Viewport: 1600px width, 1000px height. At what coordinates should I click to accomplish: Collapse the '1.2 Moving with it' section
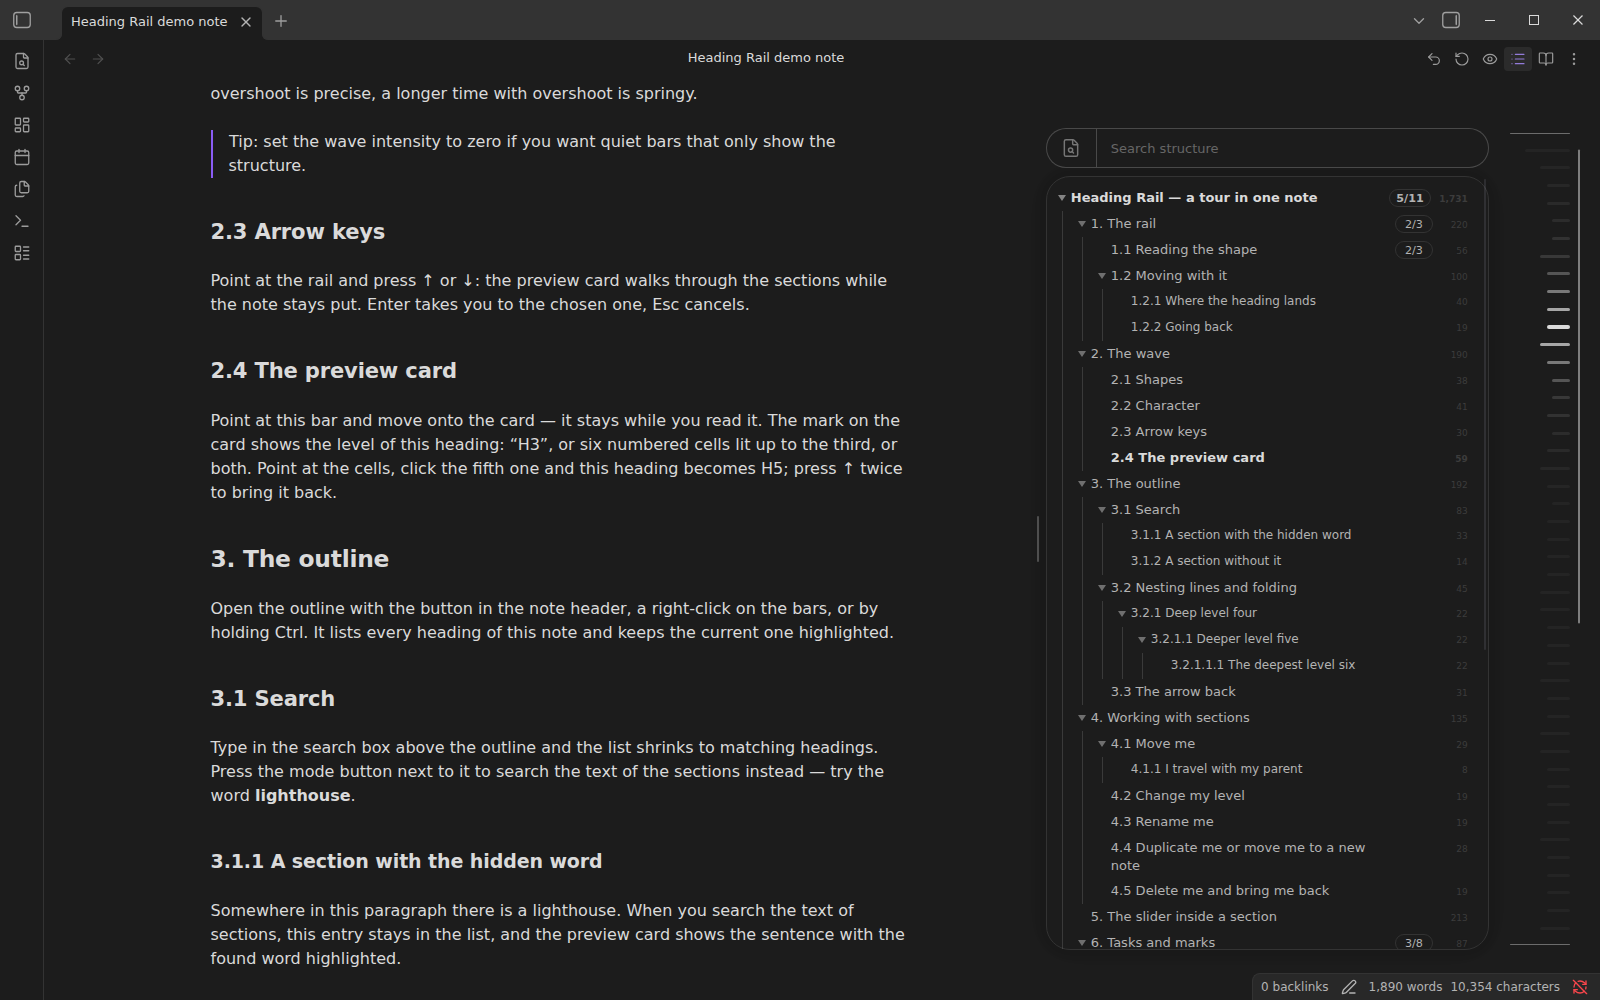[1102, 276]
